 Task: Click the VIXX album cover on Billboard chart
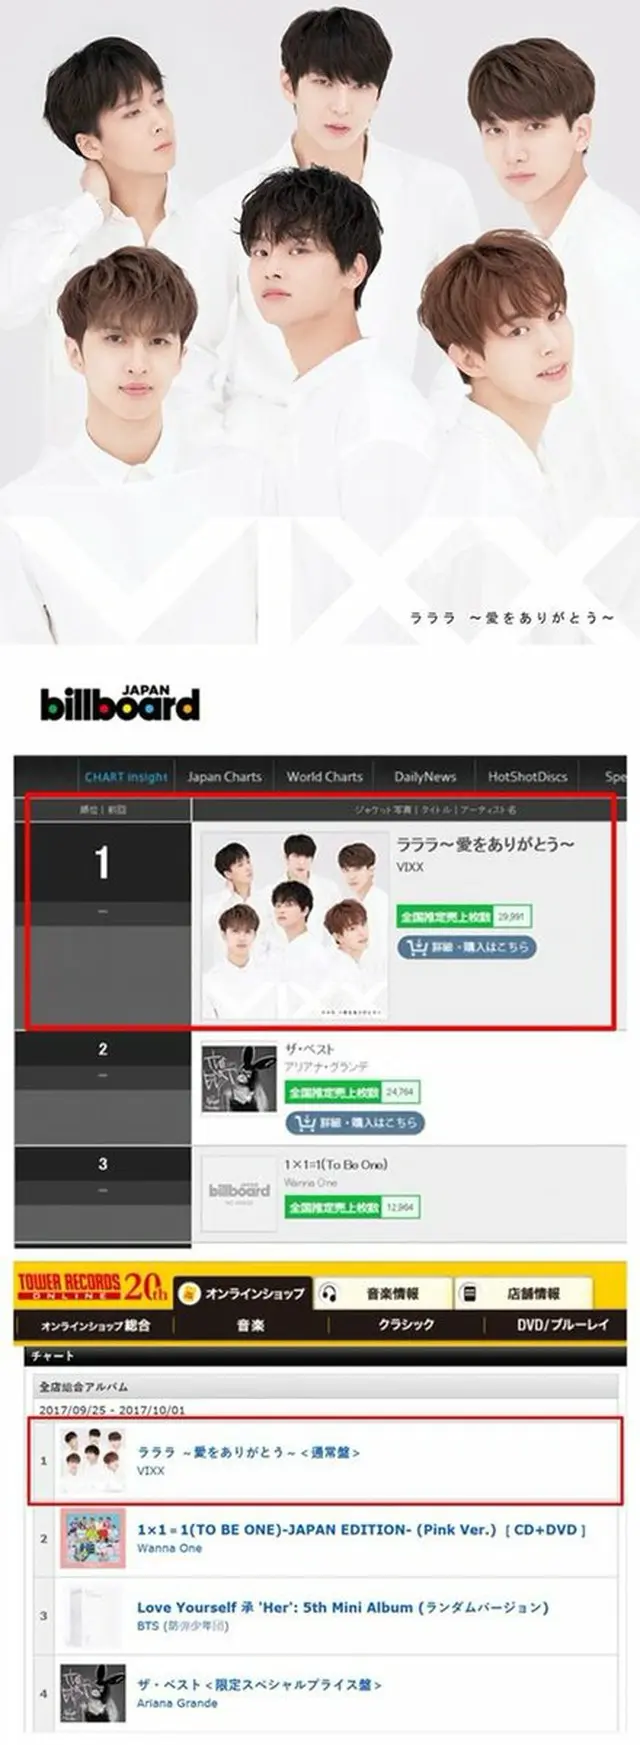pyautogui.click(x=294, y=925)
